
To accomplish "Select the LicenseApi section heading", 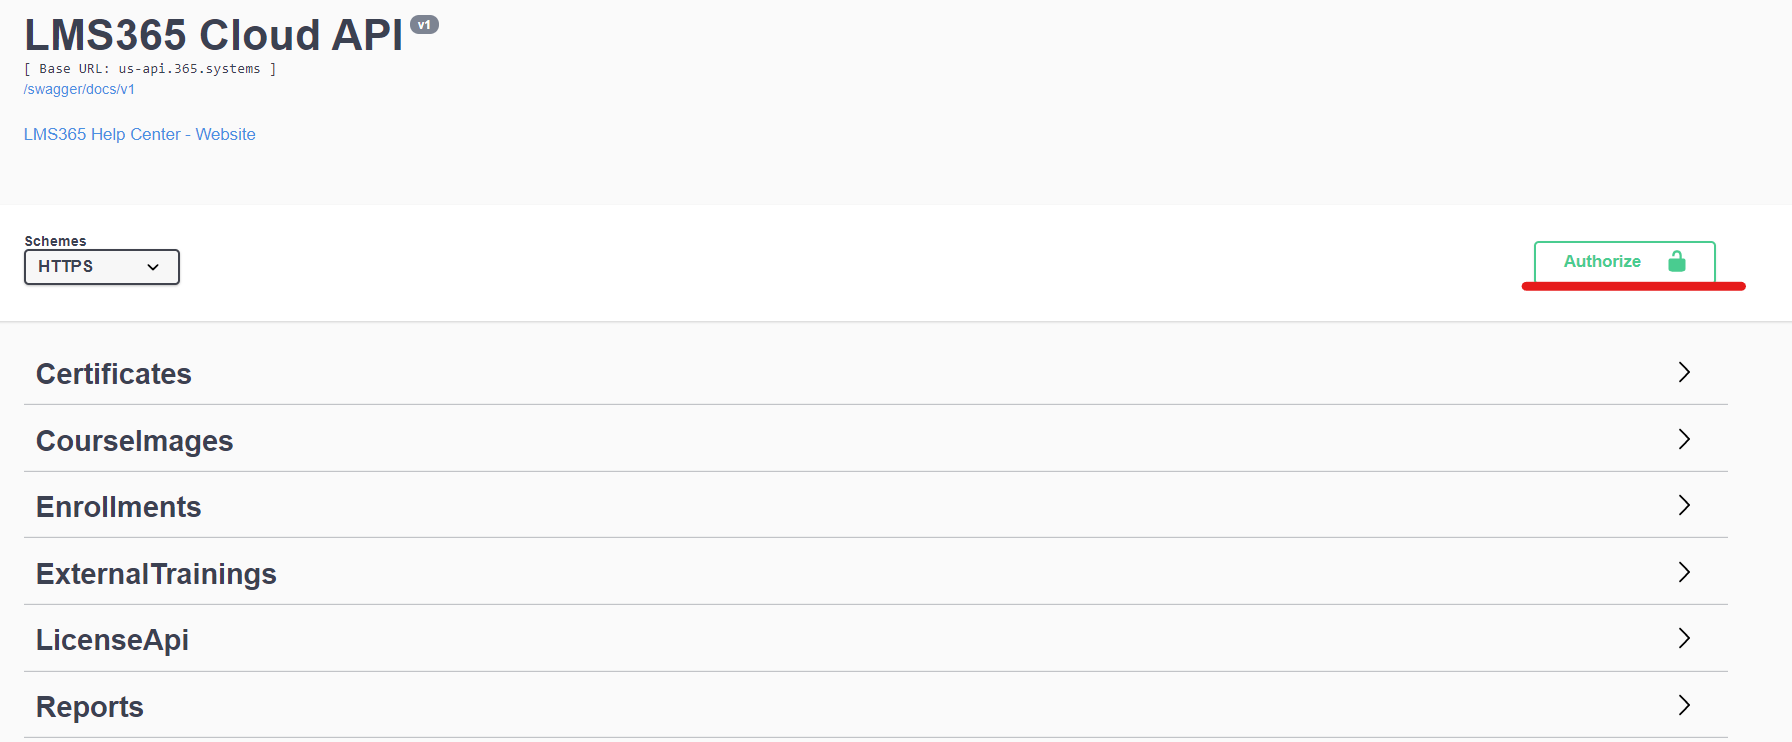I will pyautogui.click(x=113, y=640).
